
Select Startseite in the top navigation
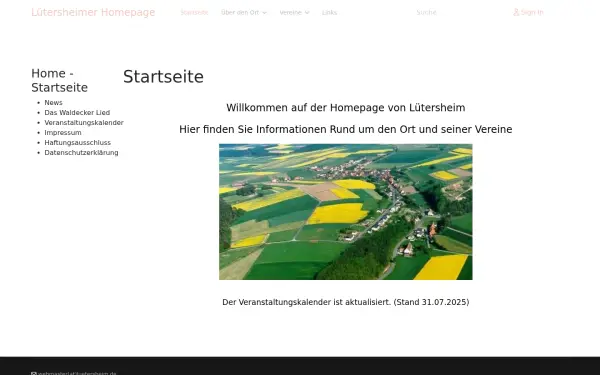[x=194, y=12]
